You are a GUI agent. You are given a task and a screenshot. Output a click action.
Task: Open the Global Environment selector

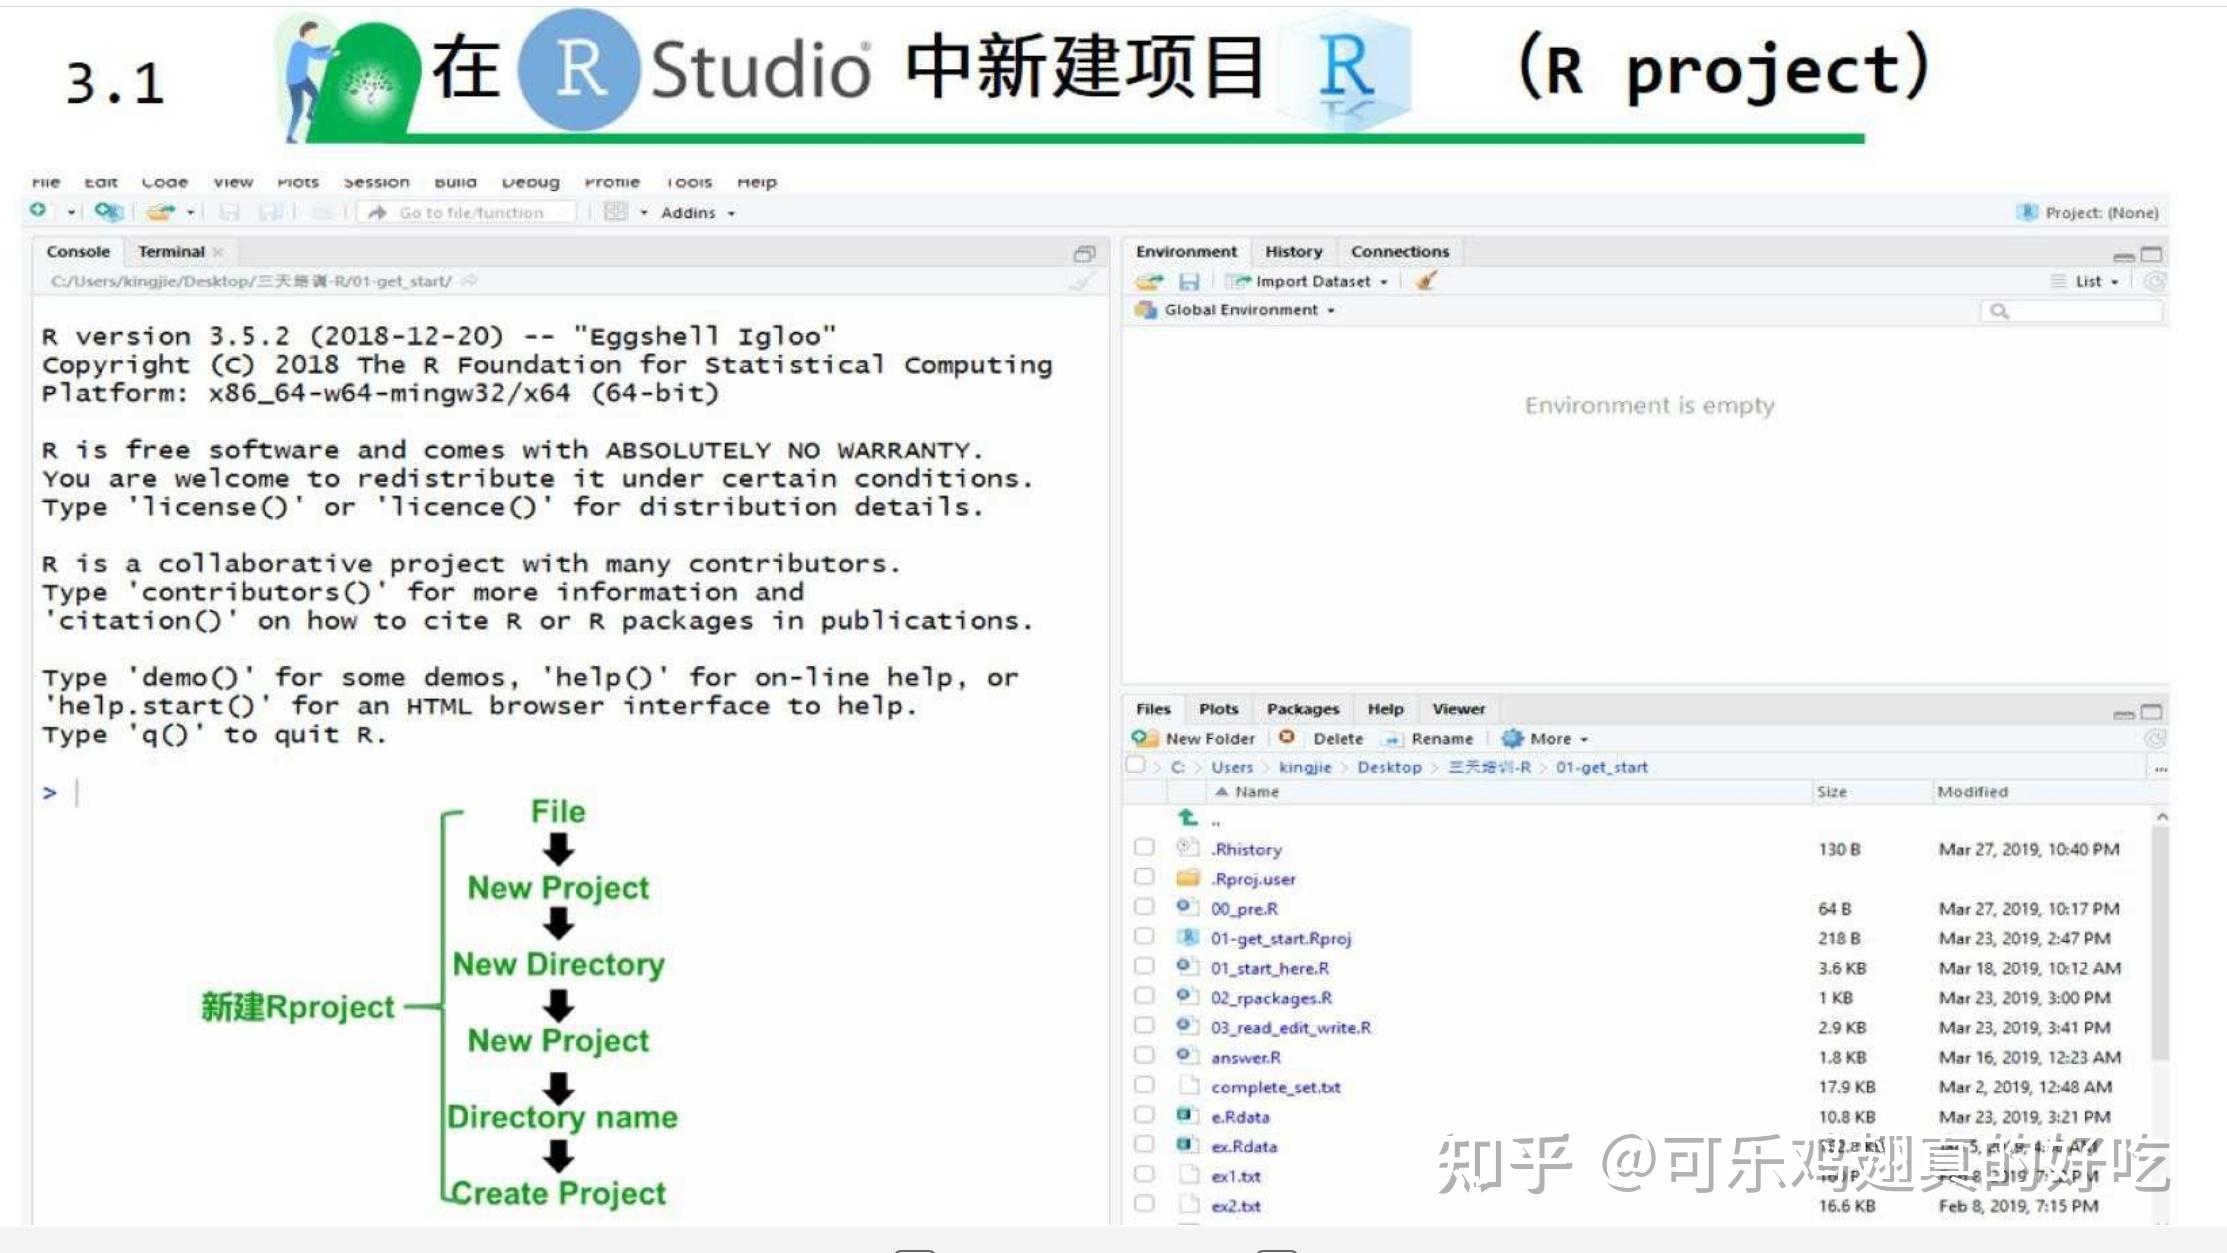point(1235,310)
